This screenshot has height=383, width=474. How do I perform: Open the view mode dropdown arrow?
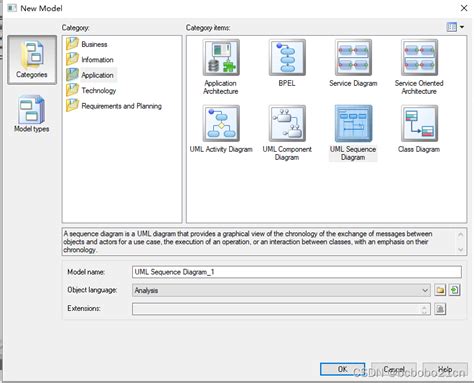coord(462,27)
